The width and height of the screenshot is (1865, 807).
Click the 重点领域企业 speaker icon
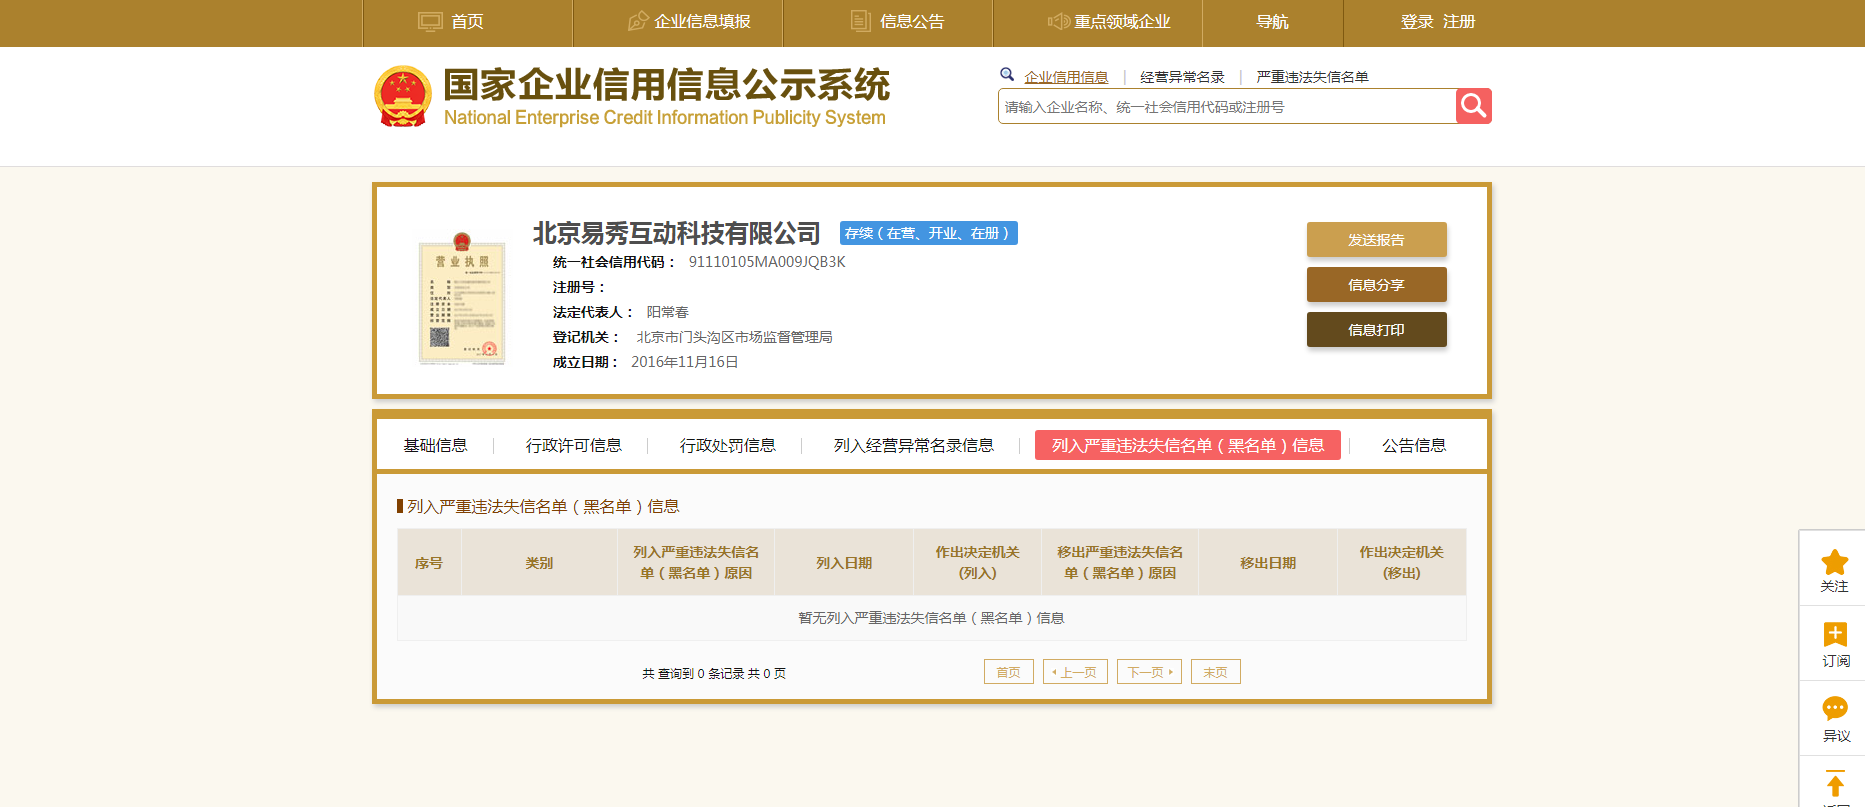point(1058,21)
